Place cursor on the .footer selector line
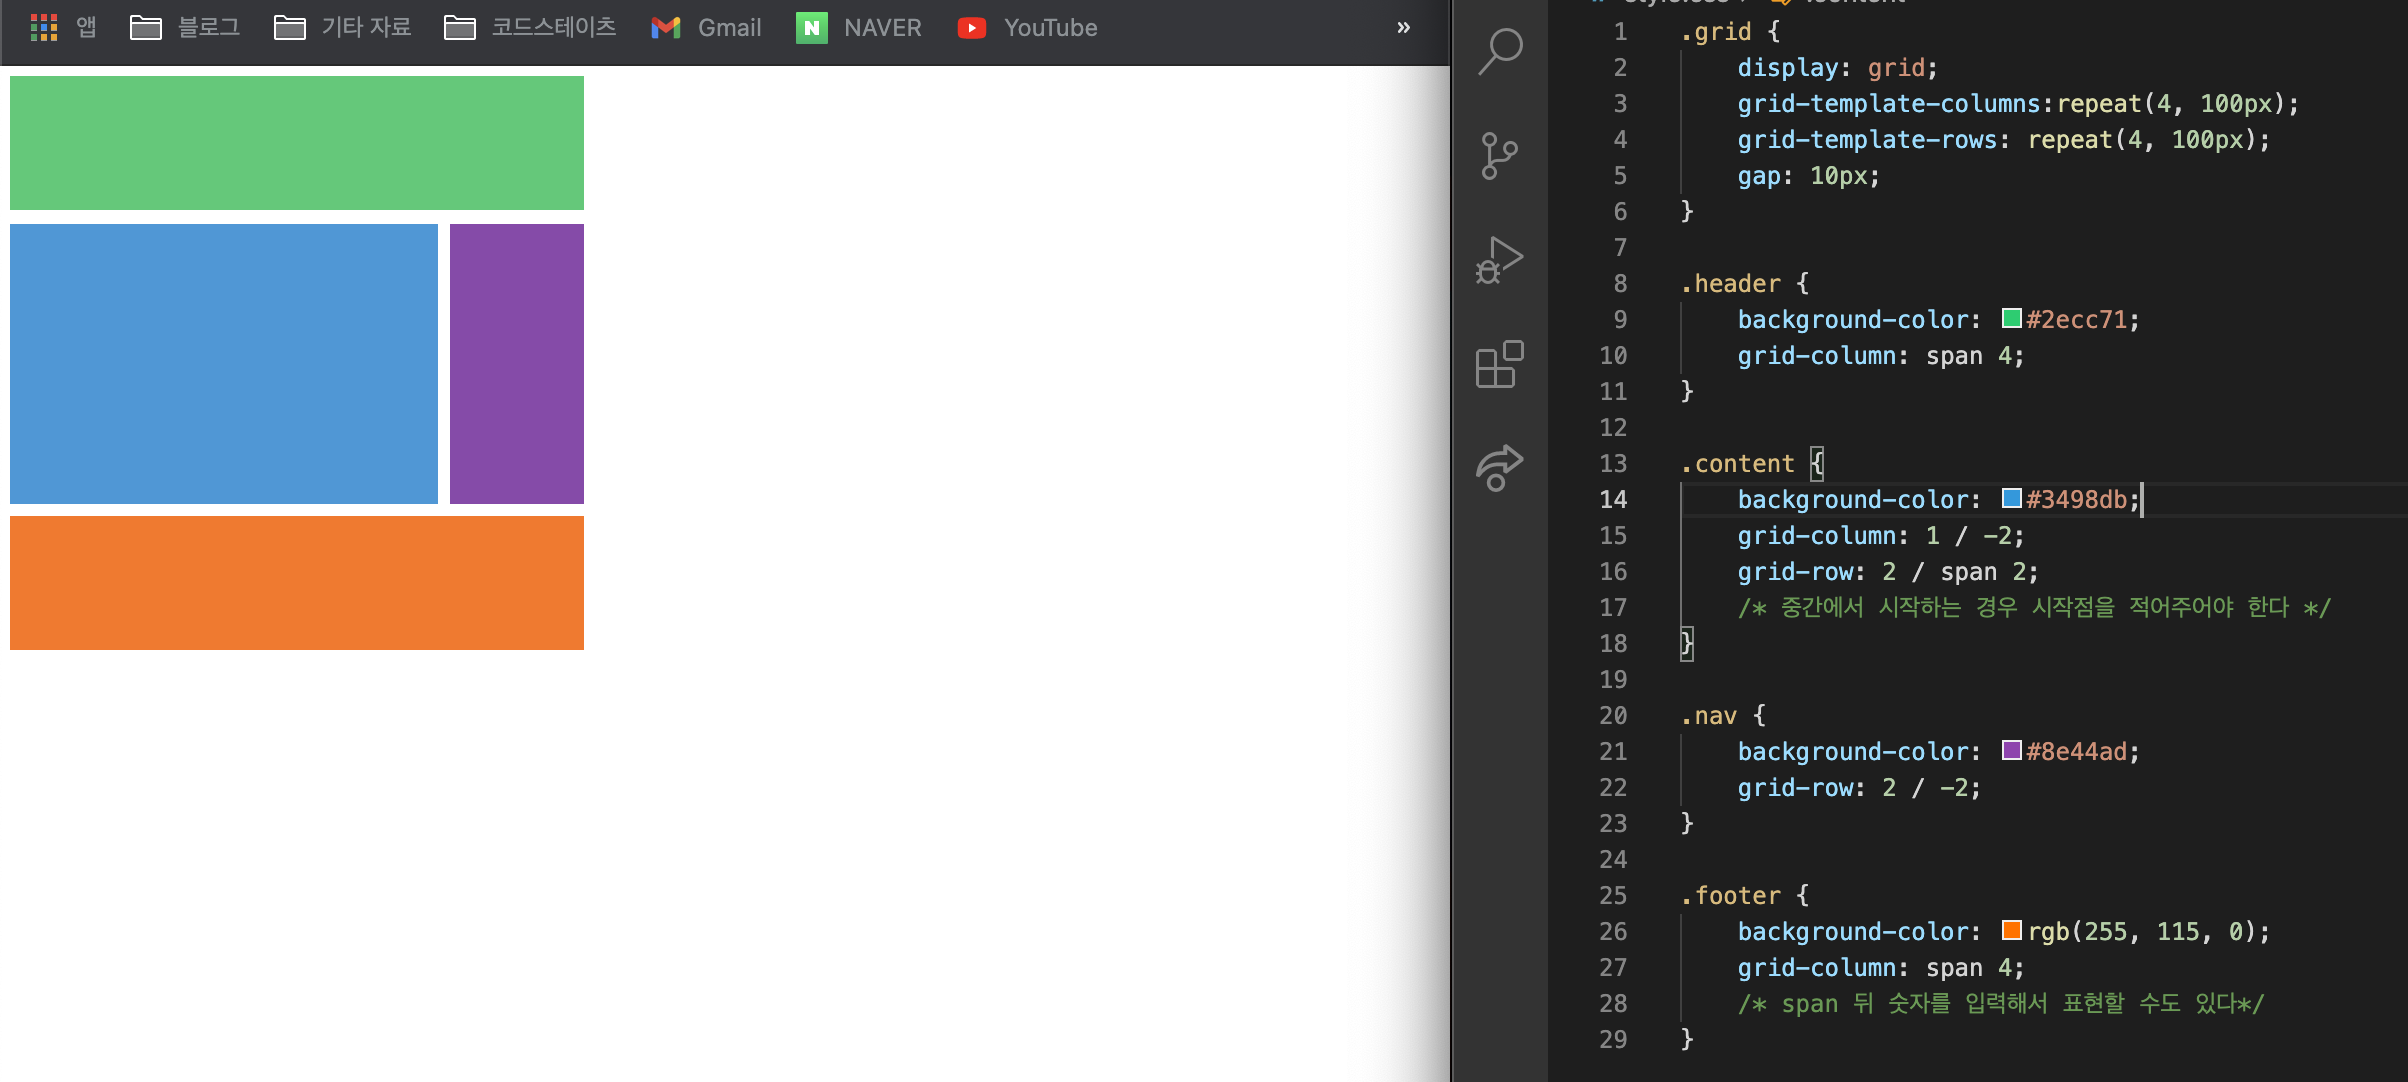This screenshot has height=1082, width=2408. (1738, 896)
